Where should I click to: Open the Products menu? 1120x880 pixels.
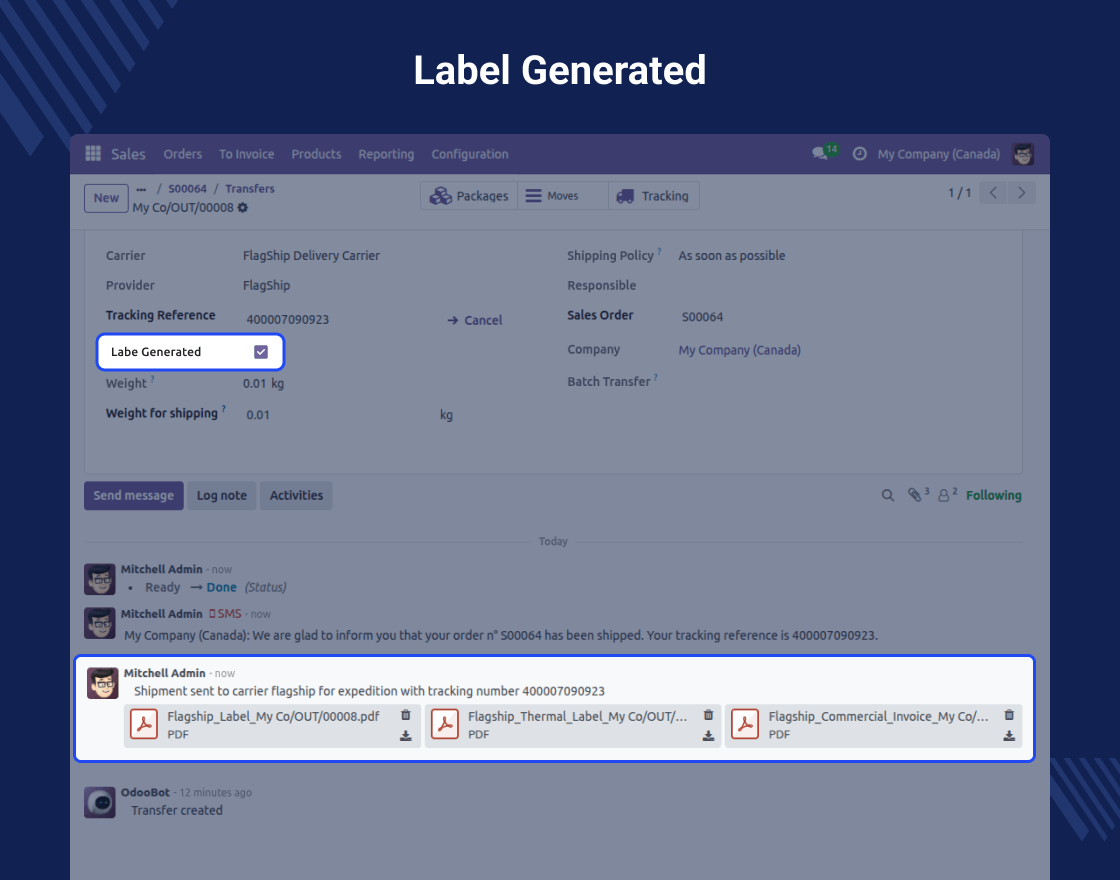(316, 154)
